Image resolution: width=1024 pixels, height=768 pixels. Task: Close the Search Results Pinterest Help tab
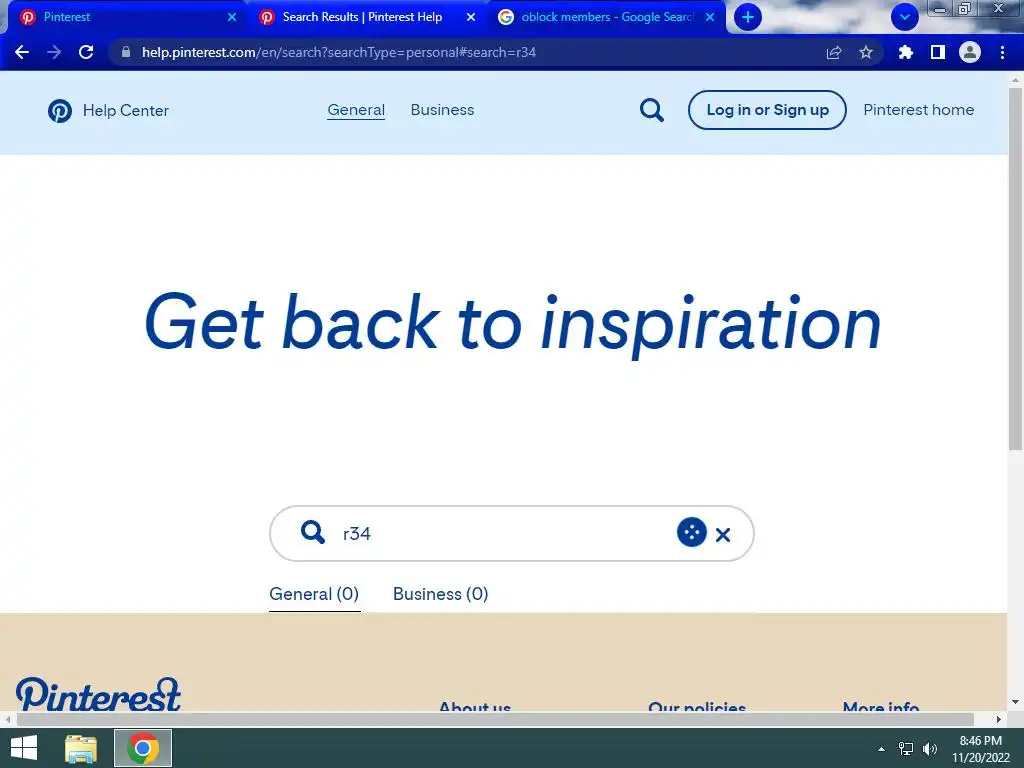471,17
